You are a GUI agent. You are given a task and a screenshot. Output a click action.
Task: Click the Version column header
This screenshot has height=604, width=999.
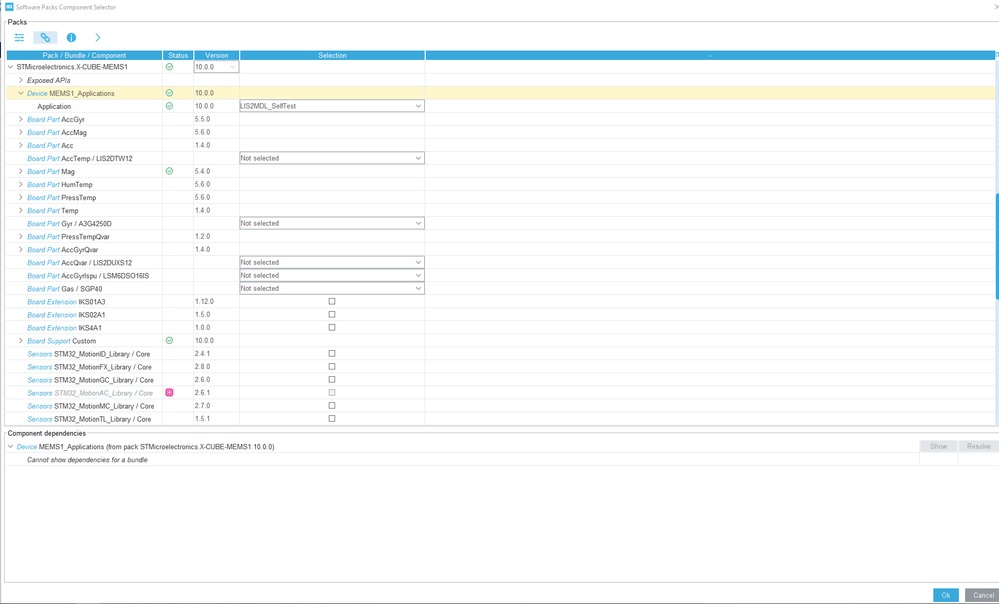pyautogui.click(x=217, y=55)
